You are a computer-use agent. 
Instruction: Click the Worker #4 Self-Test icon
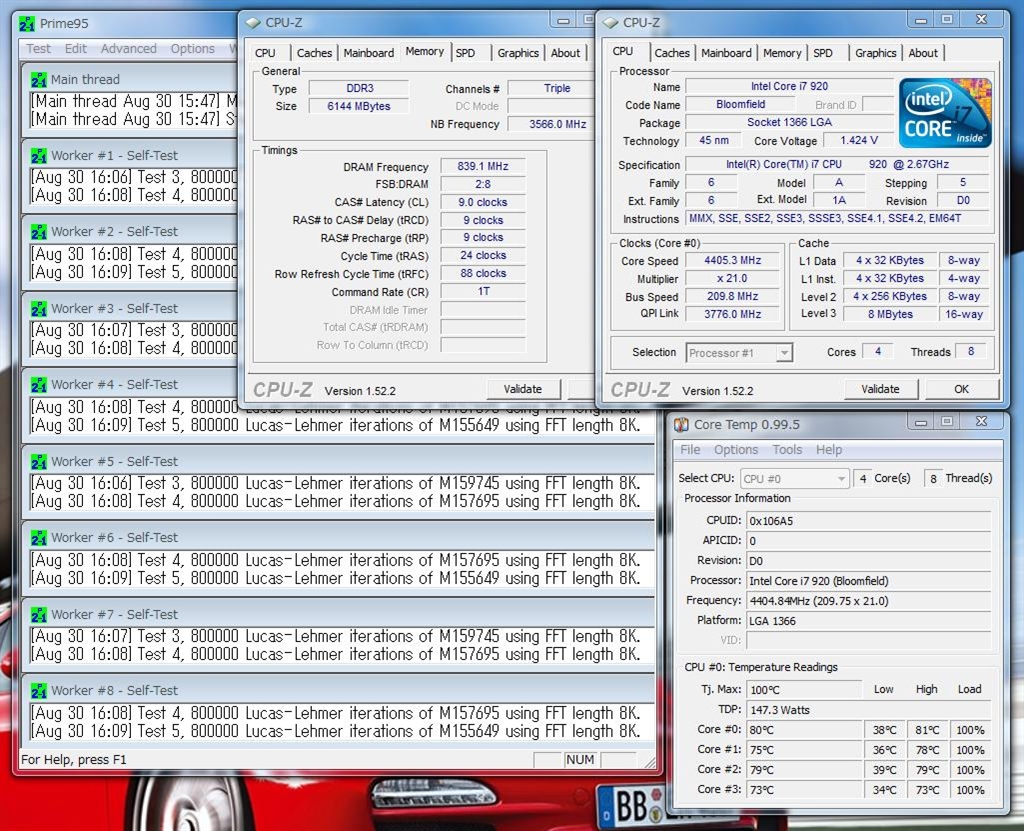[39, 385]
